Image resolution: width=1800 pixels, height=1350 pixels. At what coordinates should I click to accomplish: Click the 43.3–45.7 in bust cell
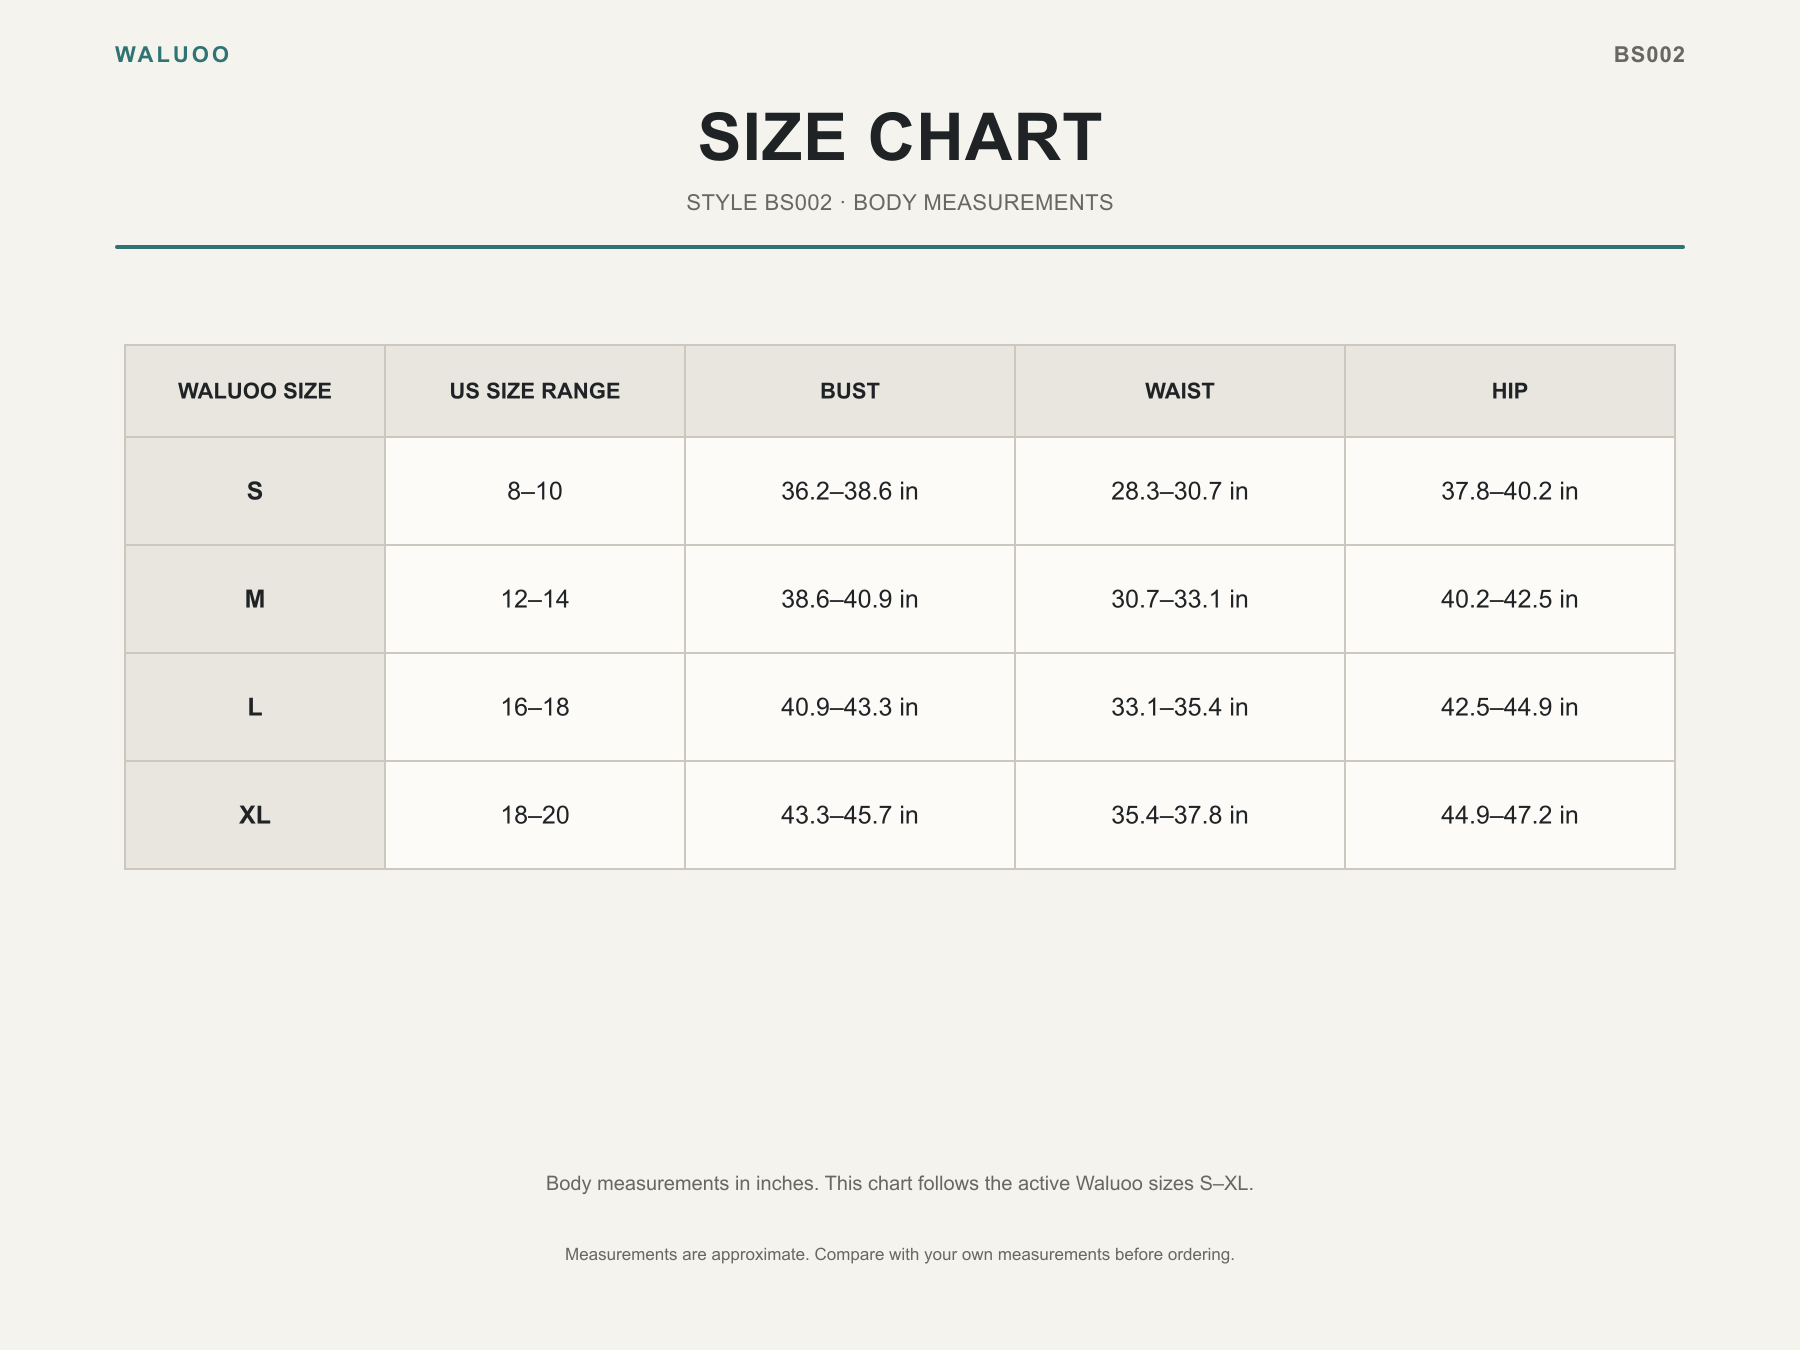pyautogui.click(x=850, y=815)
